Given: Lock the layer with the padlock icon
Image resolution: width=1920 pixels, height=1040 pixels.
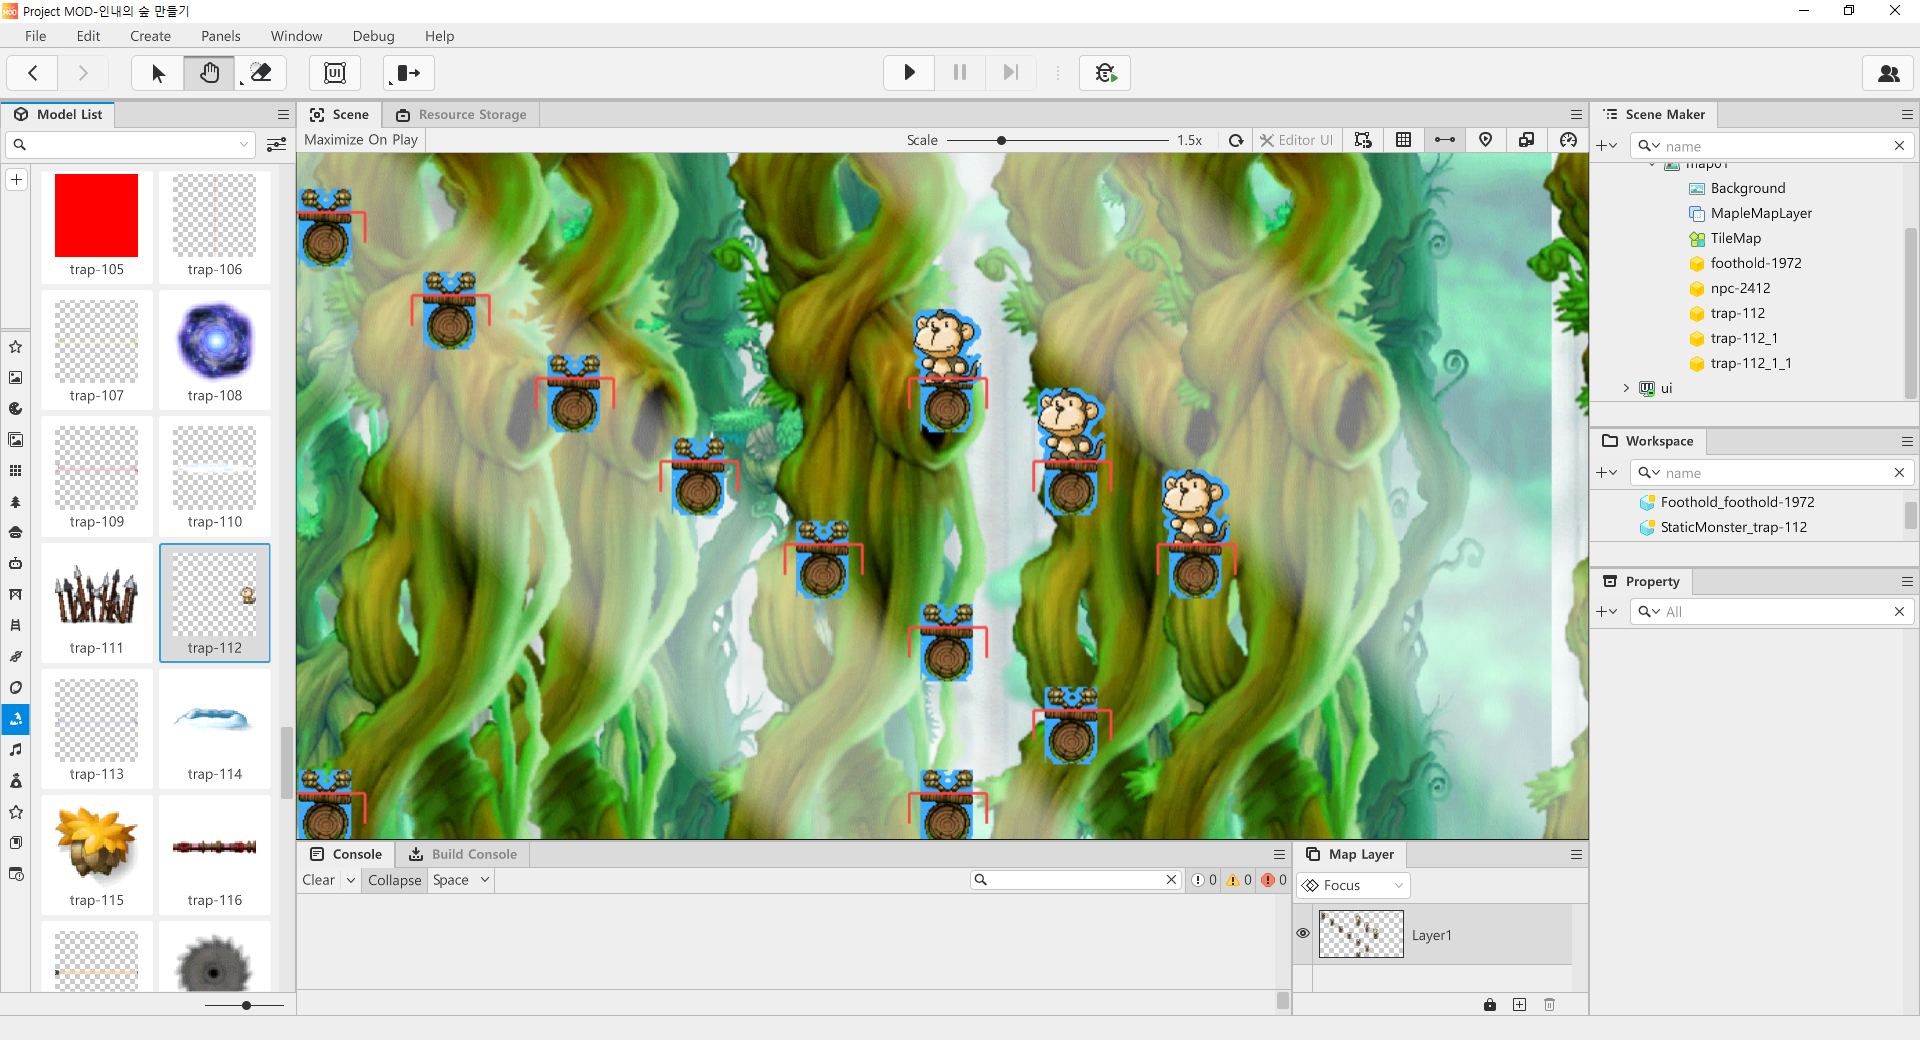Looking at the screenshot, I should click(x=1490, y=1004).
